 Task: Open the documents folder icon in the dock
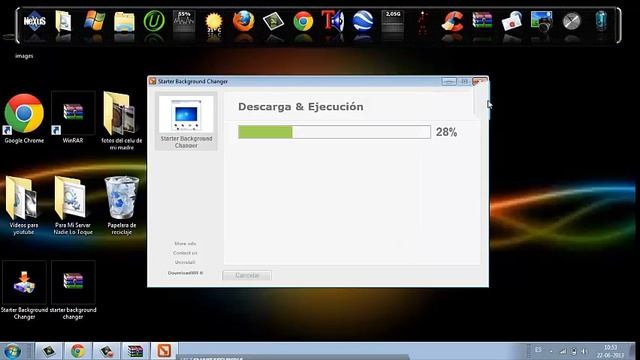(x=64, y=21)
